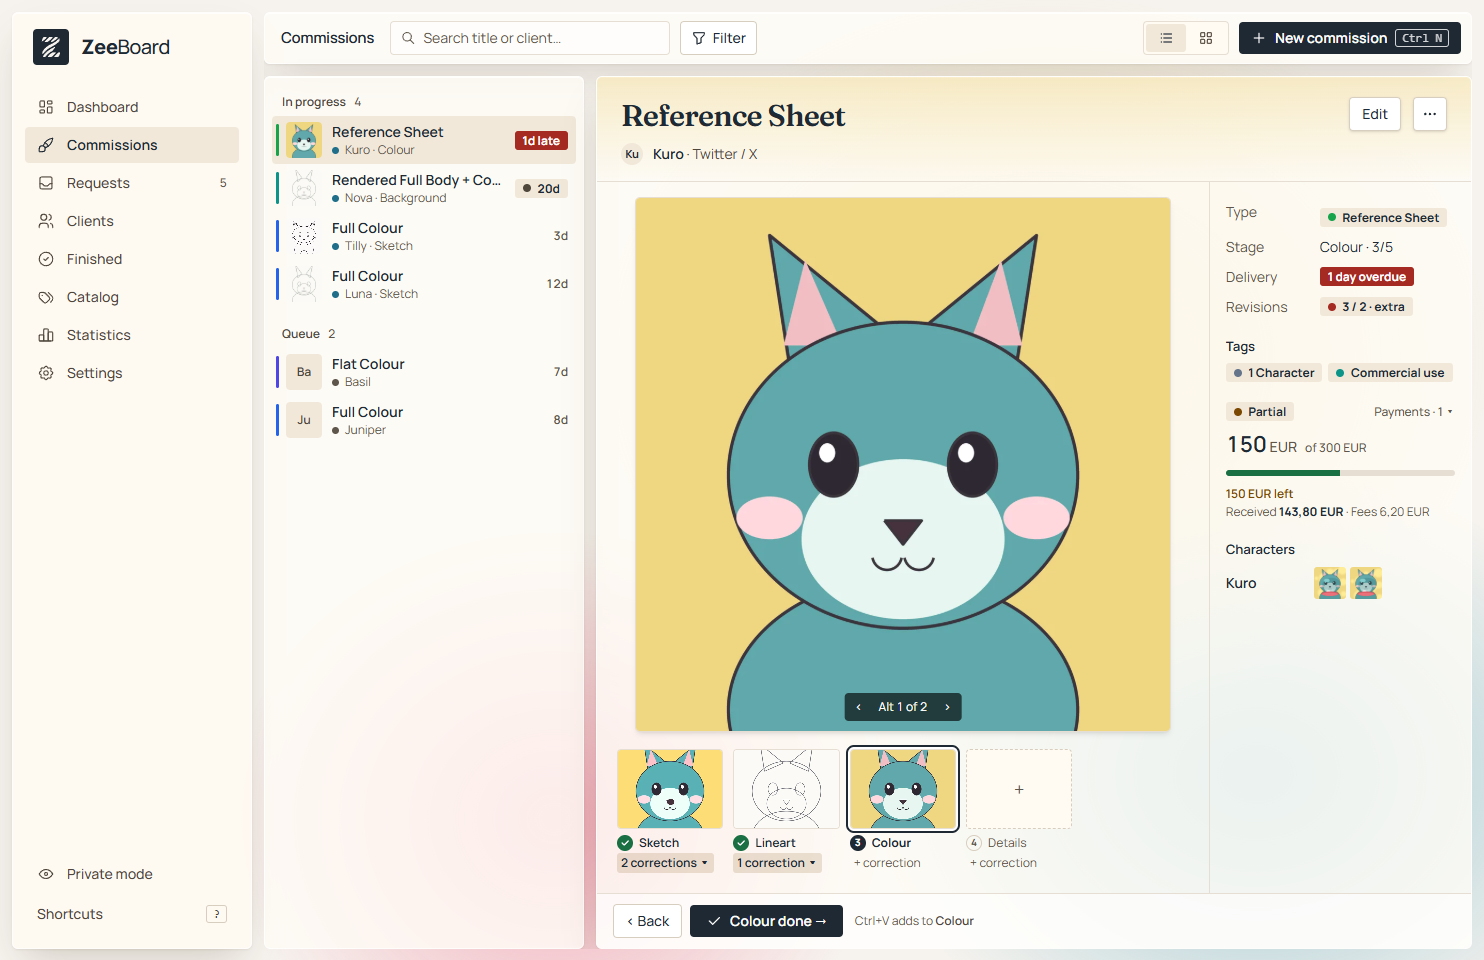Show next alt image arrow
Image resolution: width=1484 pixels, height=960 pixels.
tap(947, 707)
